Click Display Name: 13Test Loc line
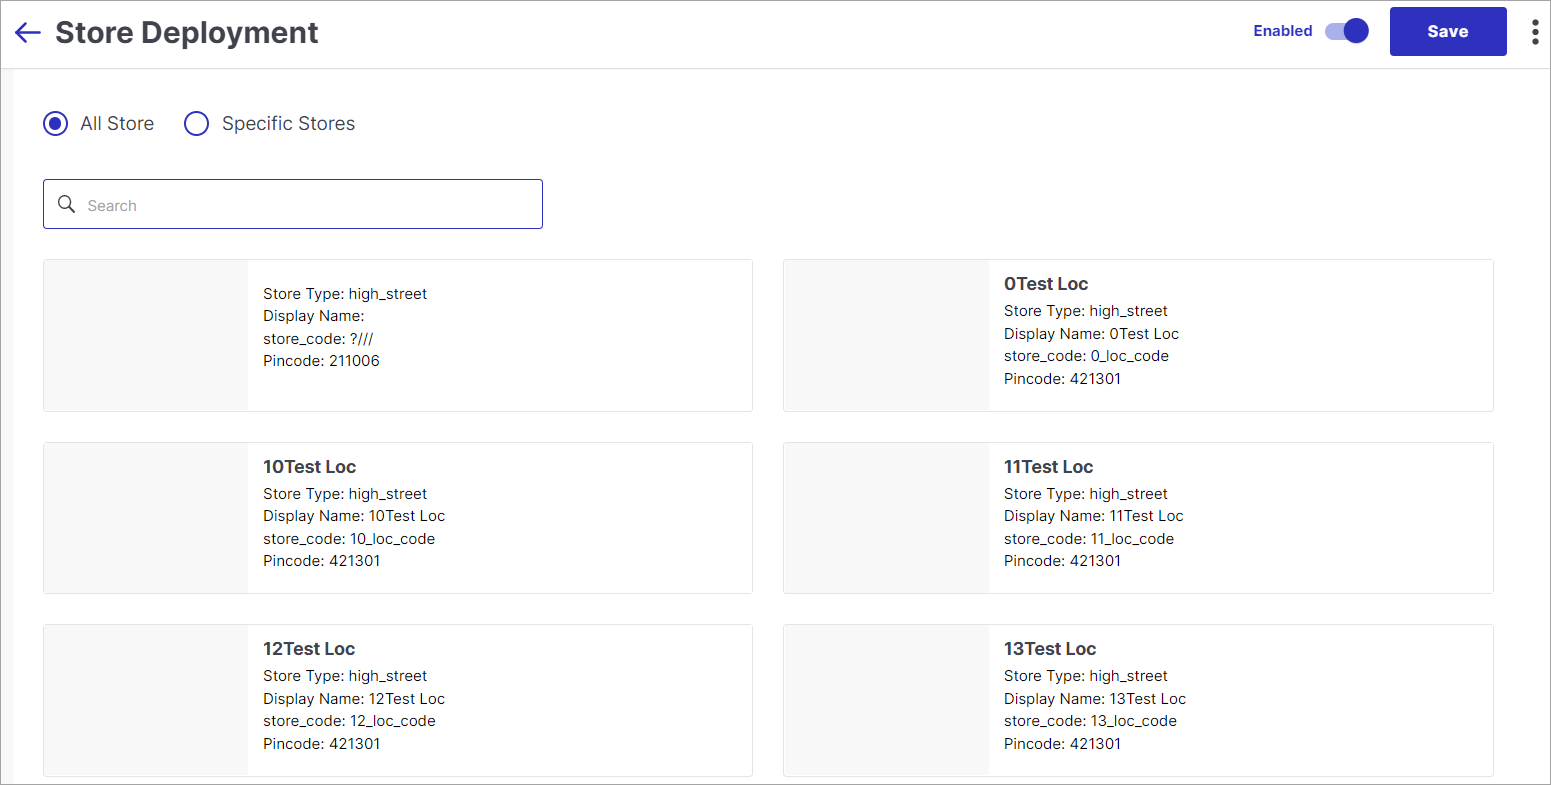This screenshot has width=1551, height=785. (x=1095, y=699)
